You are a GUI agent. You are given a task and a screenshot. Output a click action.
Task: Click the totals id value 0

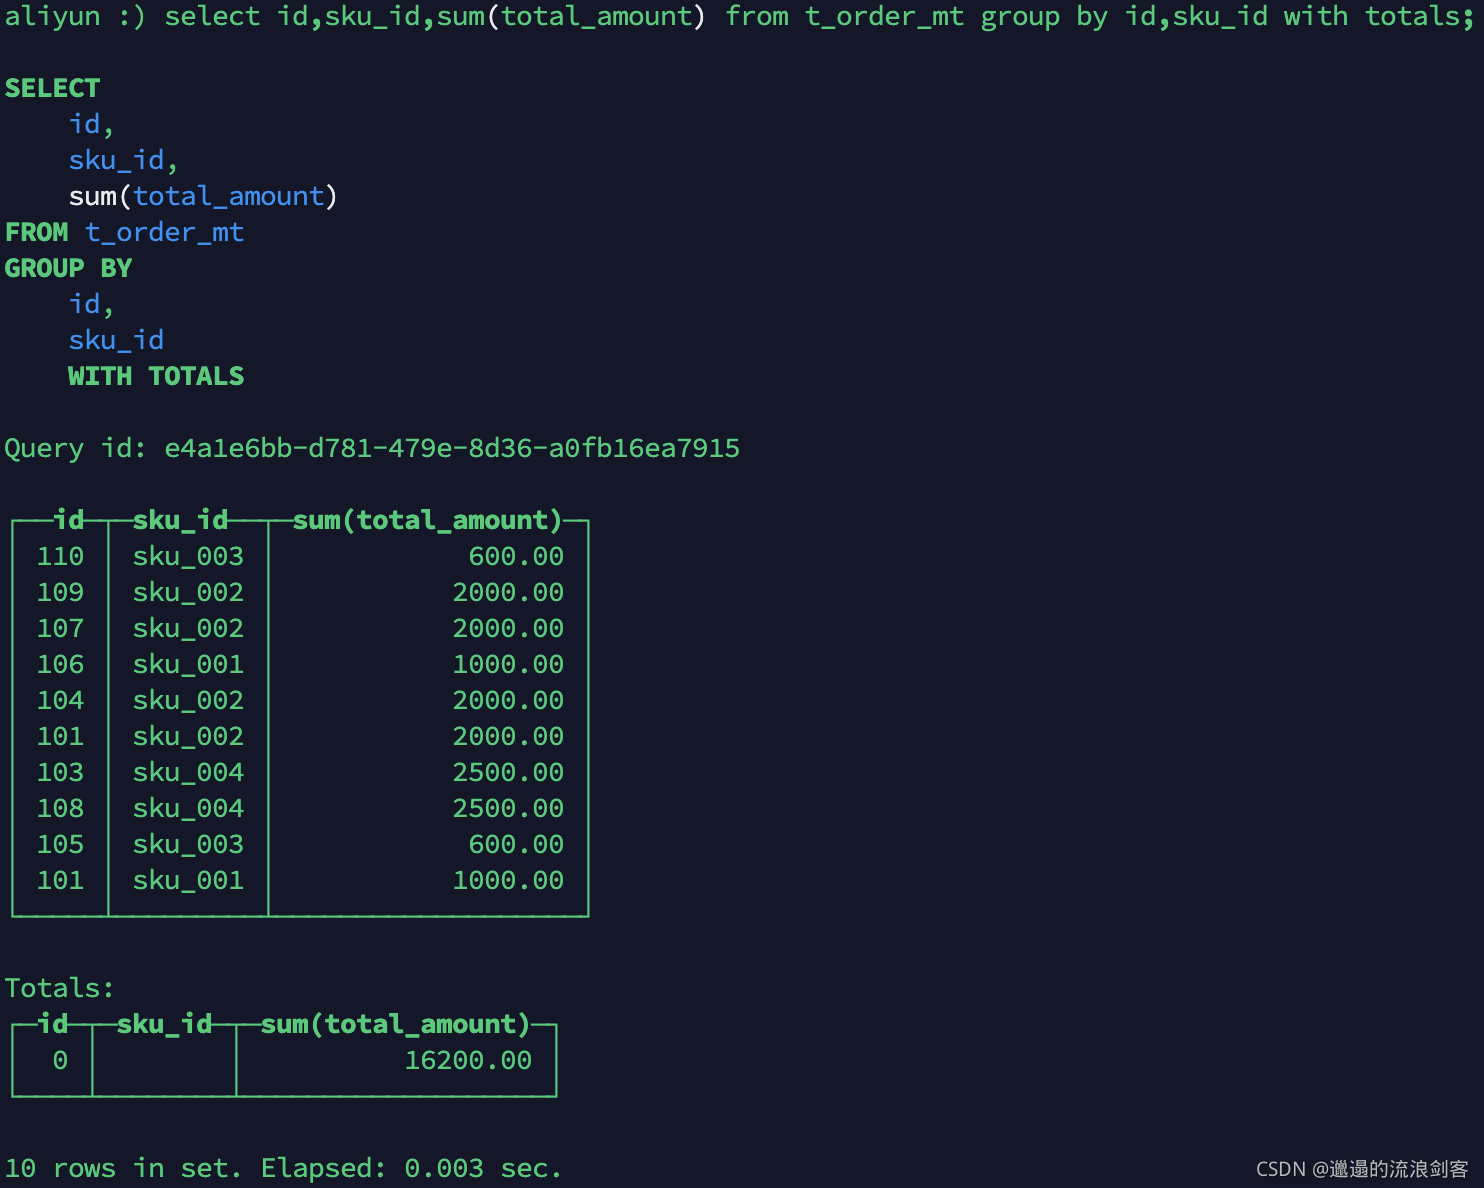click(x=60, y=1060)
